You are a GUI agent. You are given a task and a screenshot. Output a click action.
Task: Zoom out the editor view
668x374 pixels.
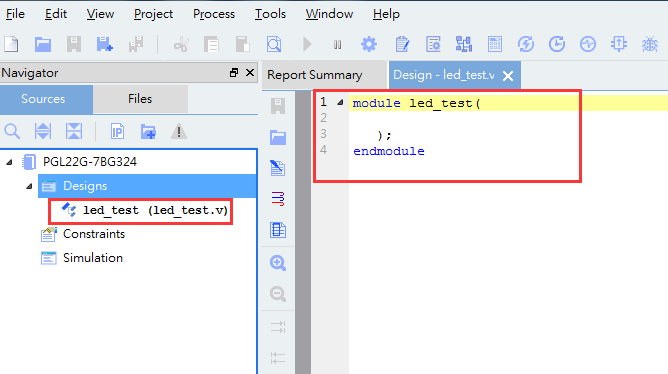tap(278, 294)
